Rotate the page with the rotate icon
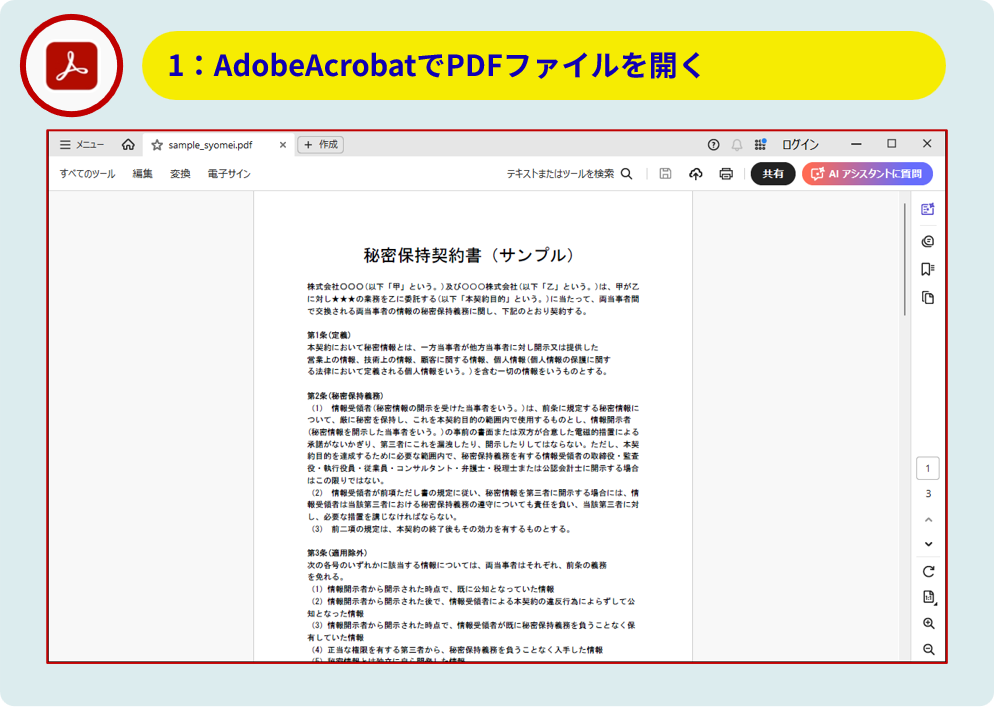 pyautogui.click(x=928, y=571)
